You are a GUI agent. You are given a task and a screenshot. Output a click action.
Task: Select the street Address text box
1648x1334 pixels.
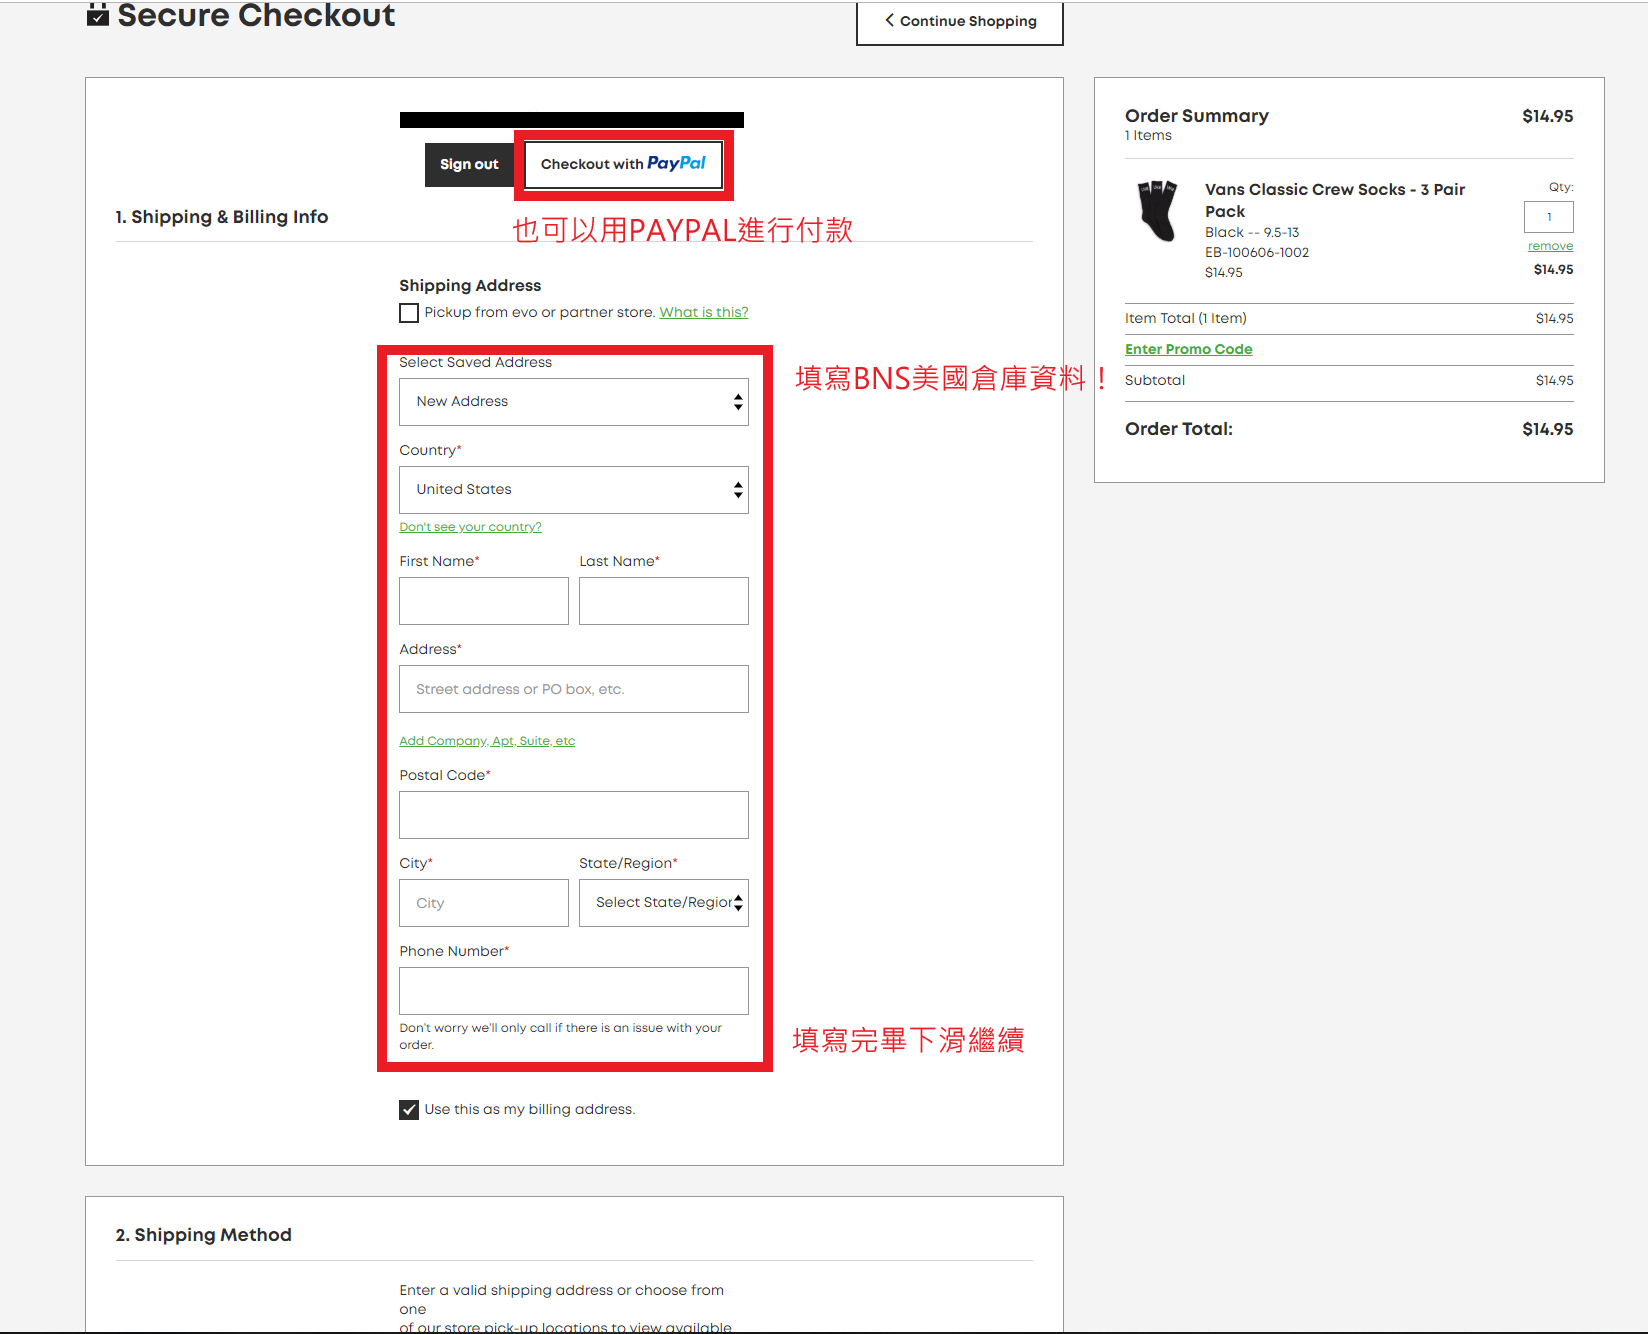click(573, 689)
